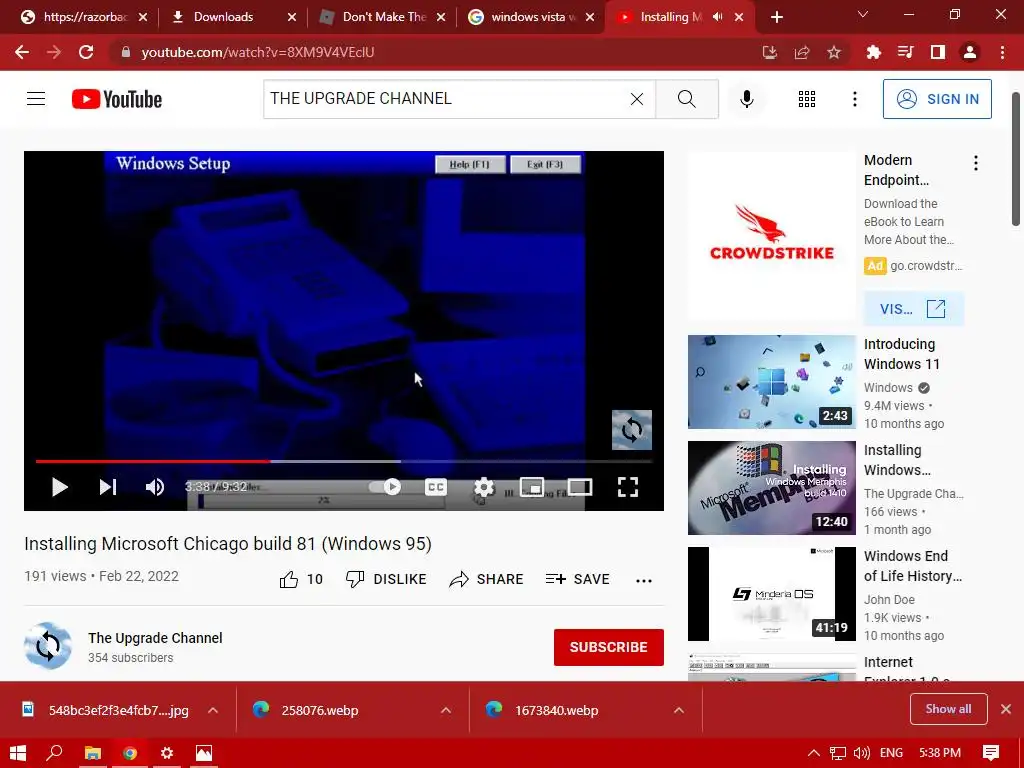Open the tab search chevron
Screen dimensions: 1024x768
coord(863,14)
